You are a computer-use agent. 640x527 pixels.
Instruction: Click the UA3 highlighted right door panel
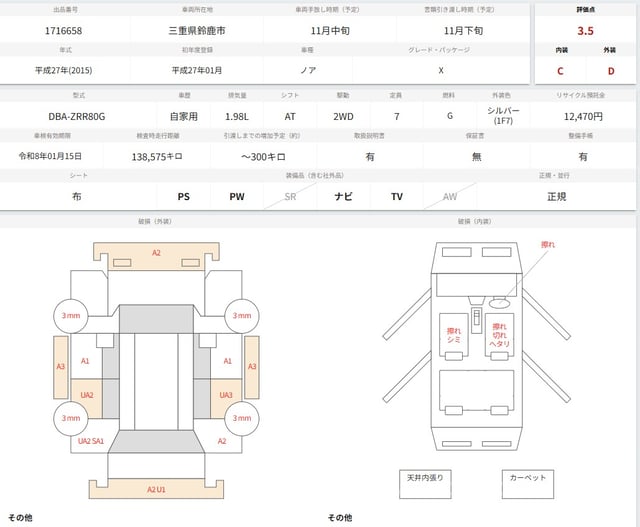click(x=226, y=395)
